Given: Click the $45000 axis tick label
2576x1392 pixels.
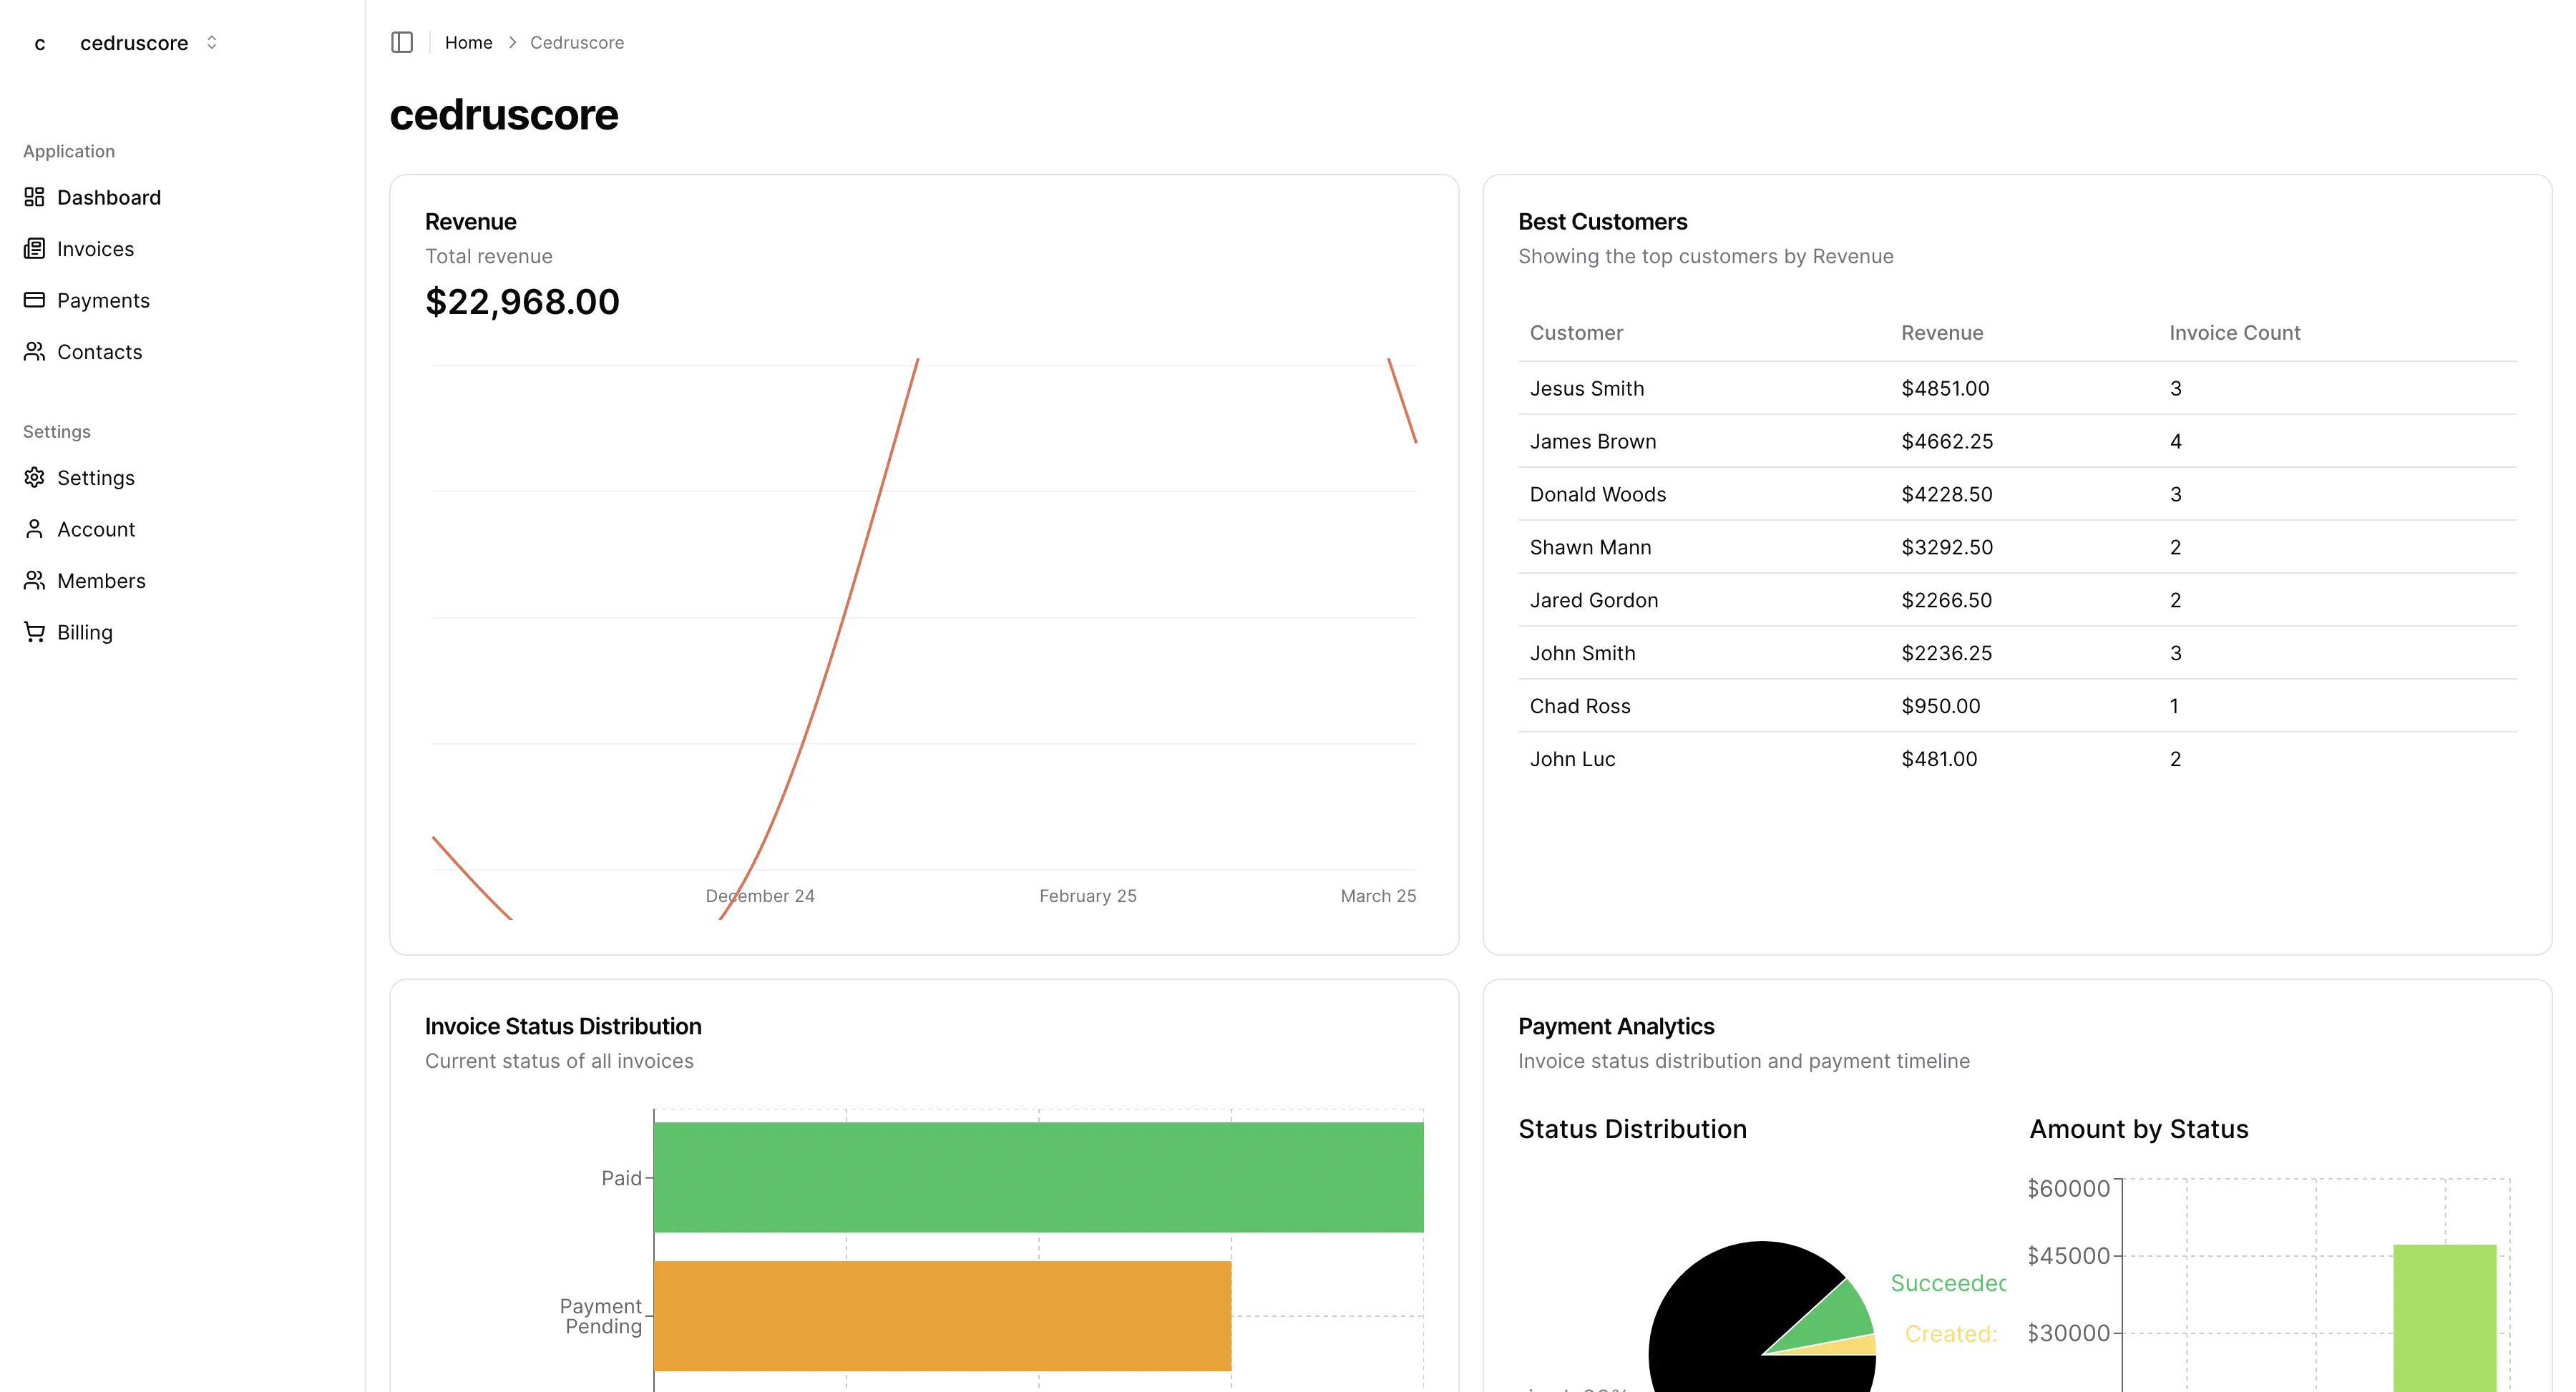Looking at the screenshot, I should coord(2068,1256).
